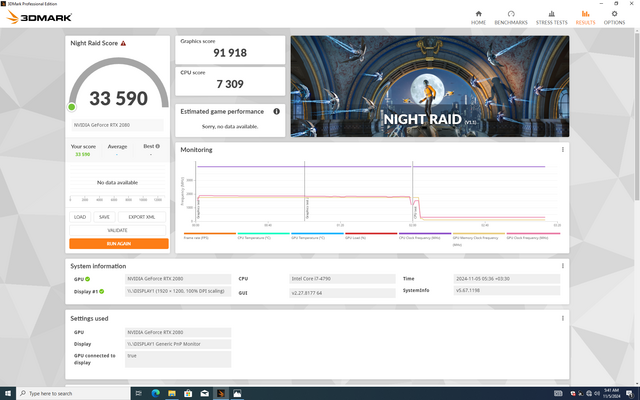Open the Options gear icon
This screenshot has width=640, height=400.
point(614,15)
